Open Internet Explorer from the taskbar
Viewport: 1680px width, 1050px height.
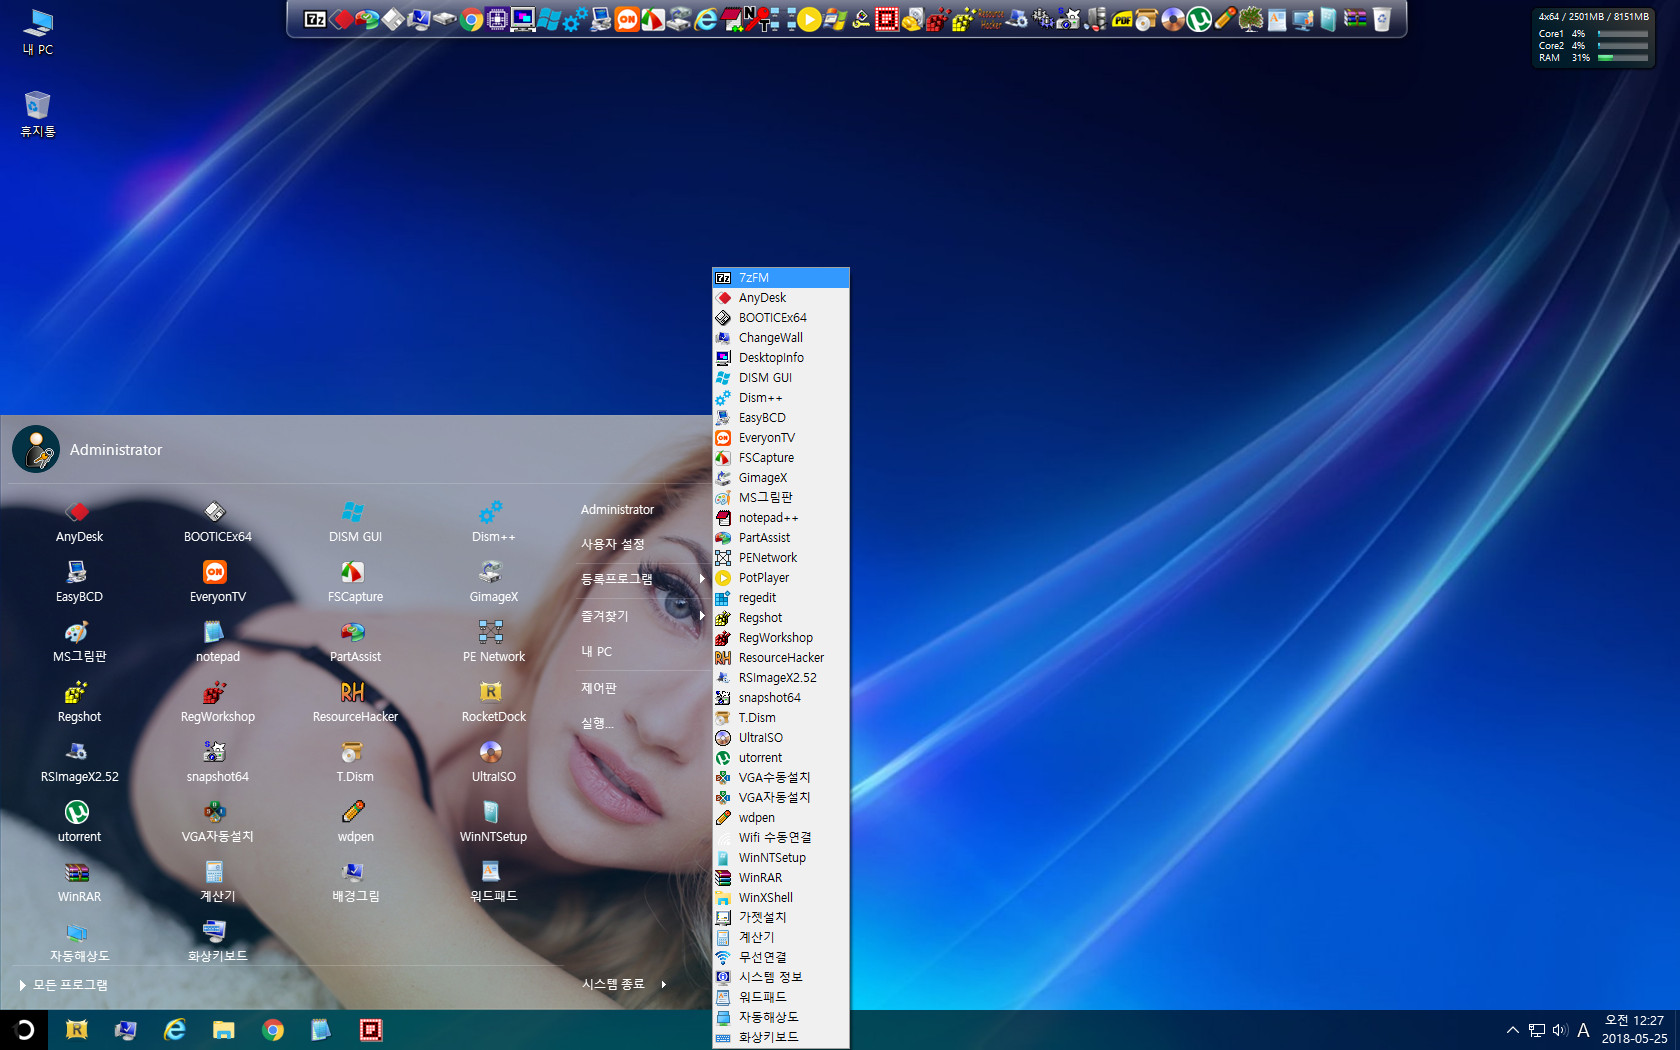174,1030
